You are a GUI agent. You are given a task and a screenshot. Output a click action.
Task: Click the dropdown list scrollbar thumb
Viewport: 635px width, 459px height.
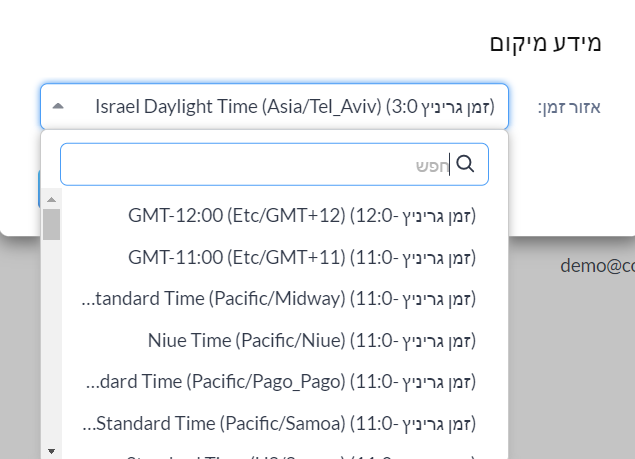[51, 224]
